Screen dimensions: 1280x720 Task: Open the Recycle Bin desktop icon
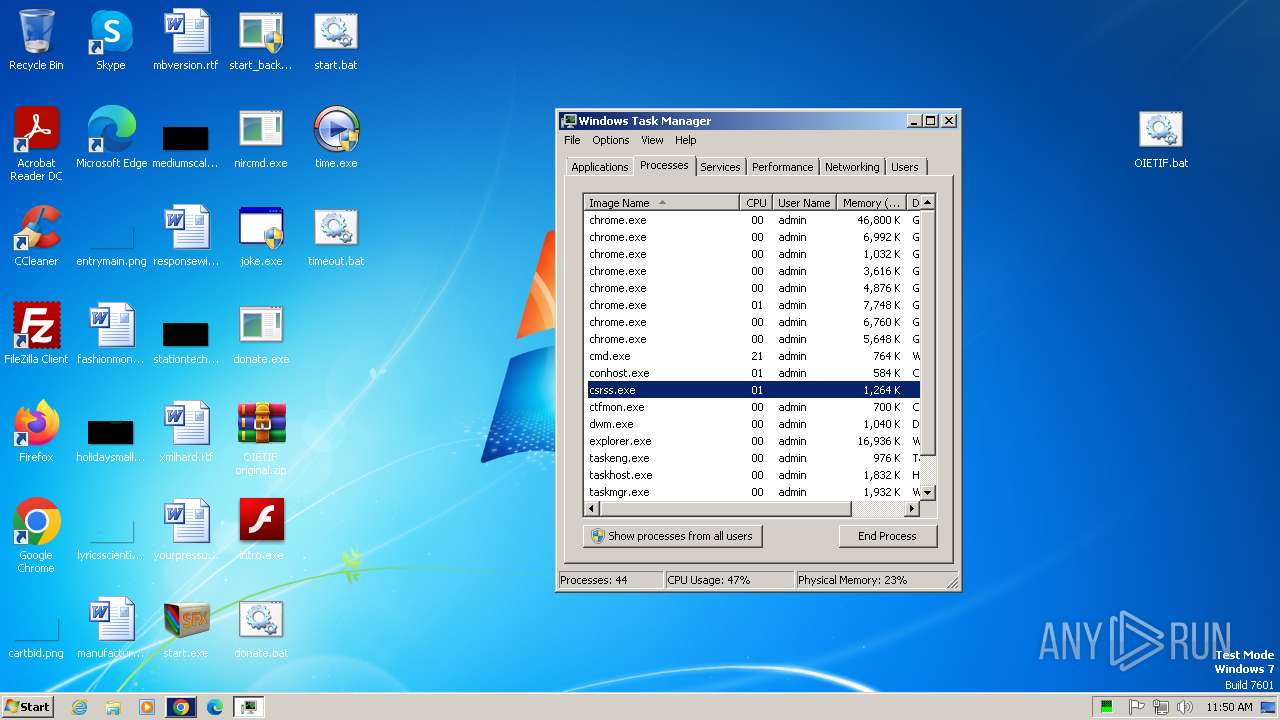36,40
